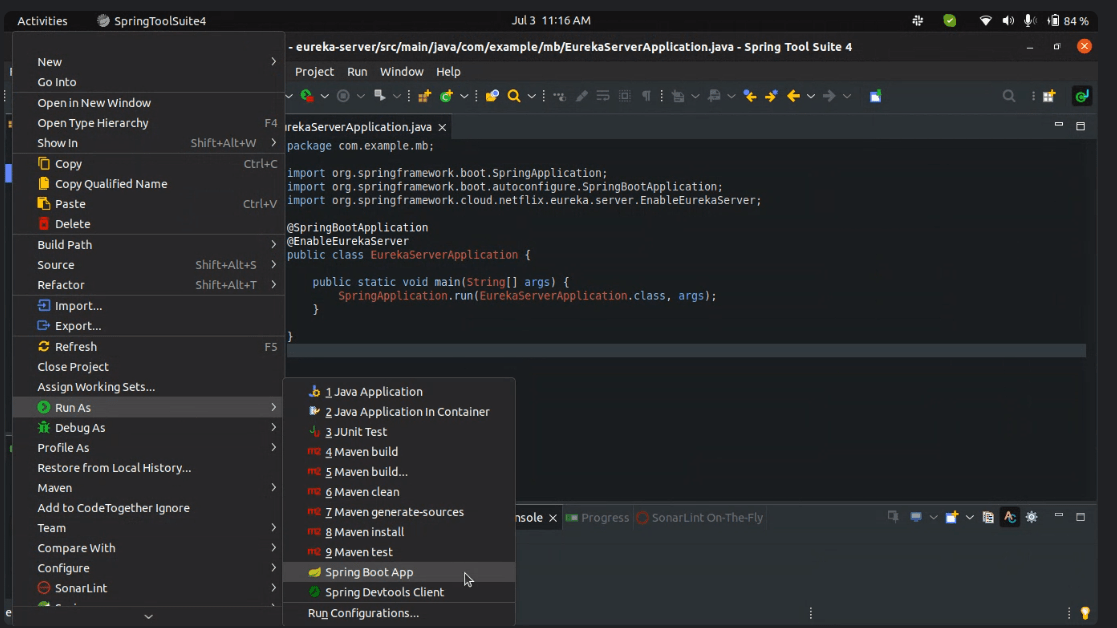Open the Display Selected Console dropdown

click(933, 517)
